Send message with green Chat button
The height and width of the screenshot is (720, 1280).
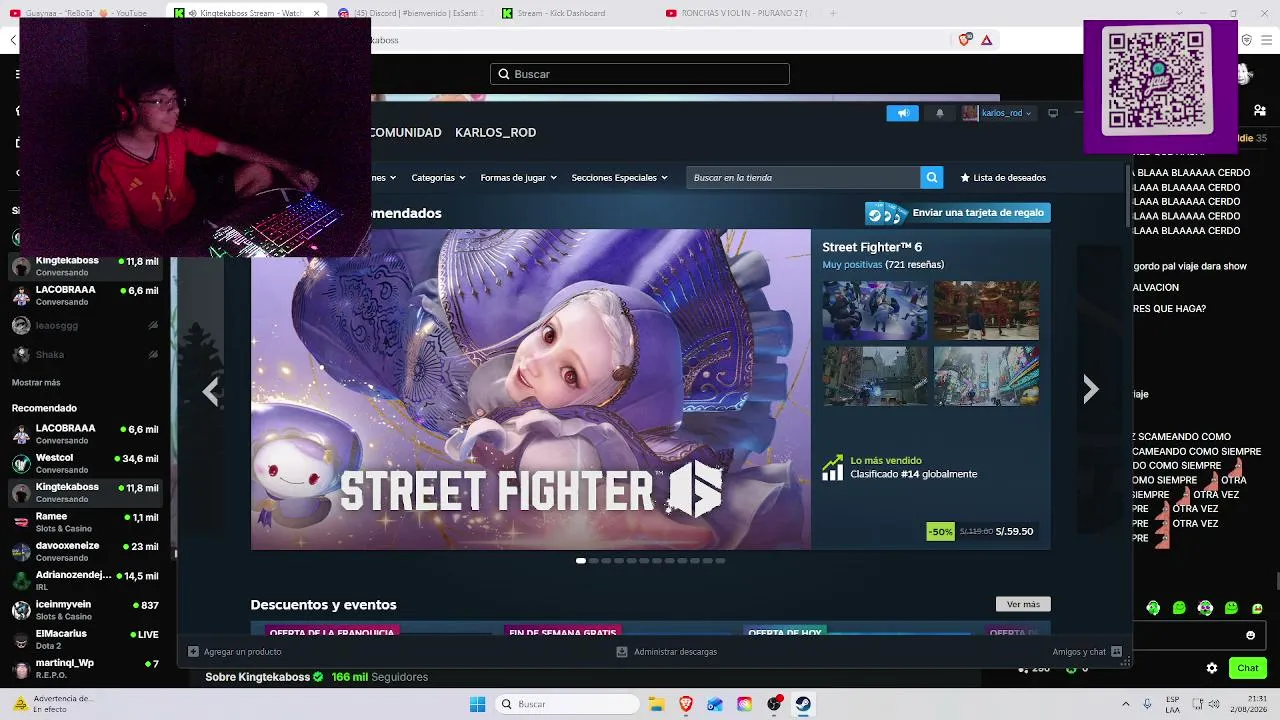[1248, 668]
